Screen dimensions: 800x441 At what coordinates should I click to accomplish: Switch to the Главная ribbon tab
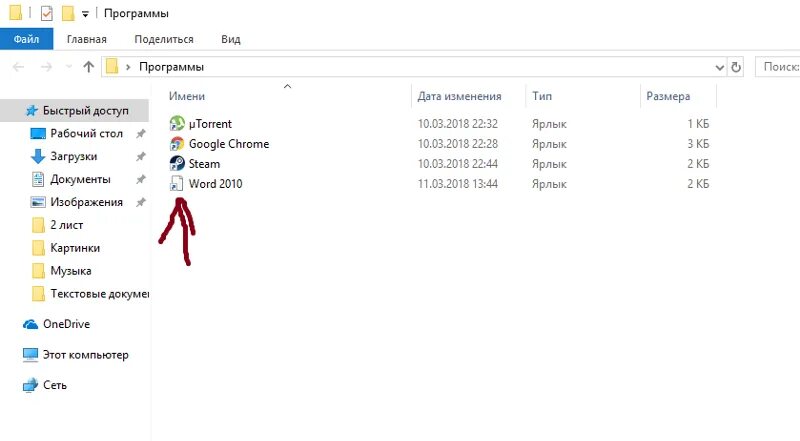[x=87, y=39]
